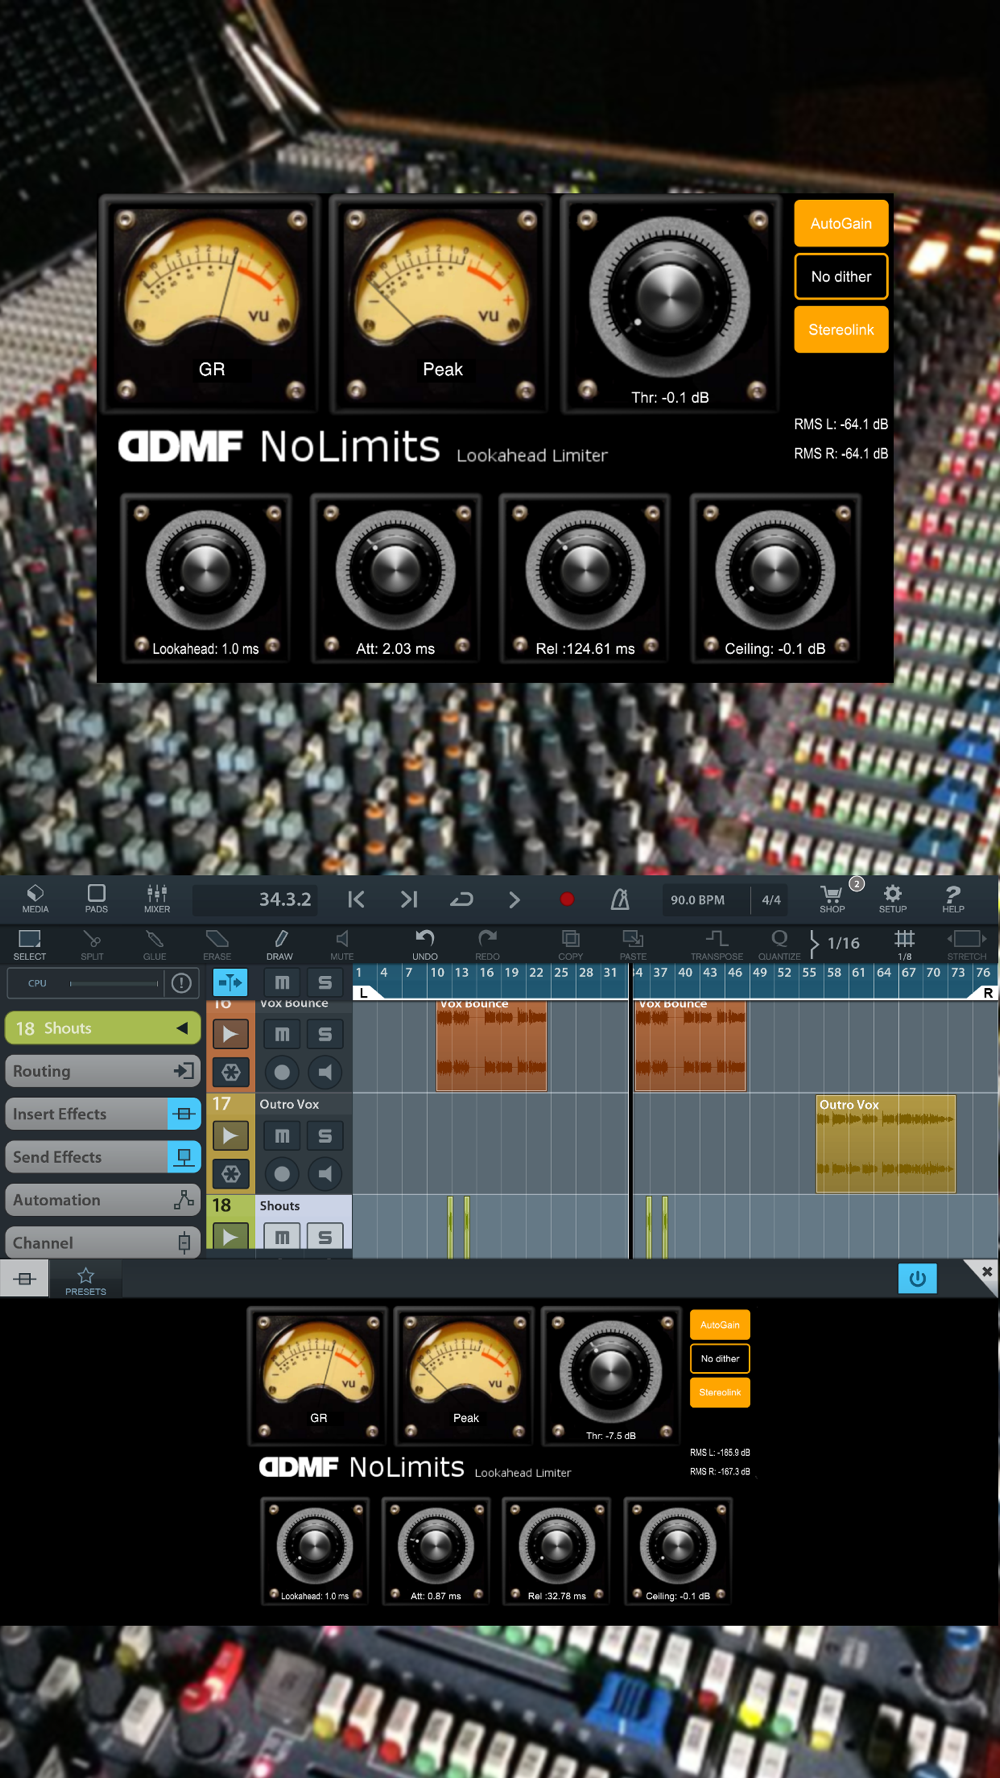Open the MIXER view
Screen dimensions: 1000x1778
tap(157, 898)
